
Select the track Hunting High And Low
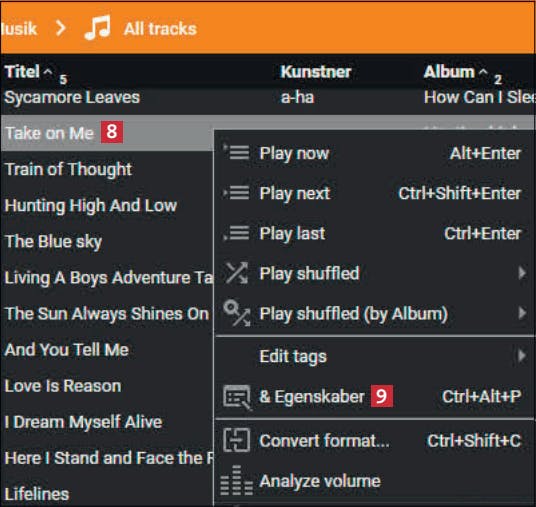point(91,205)
